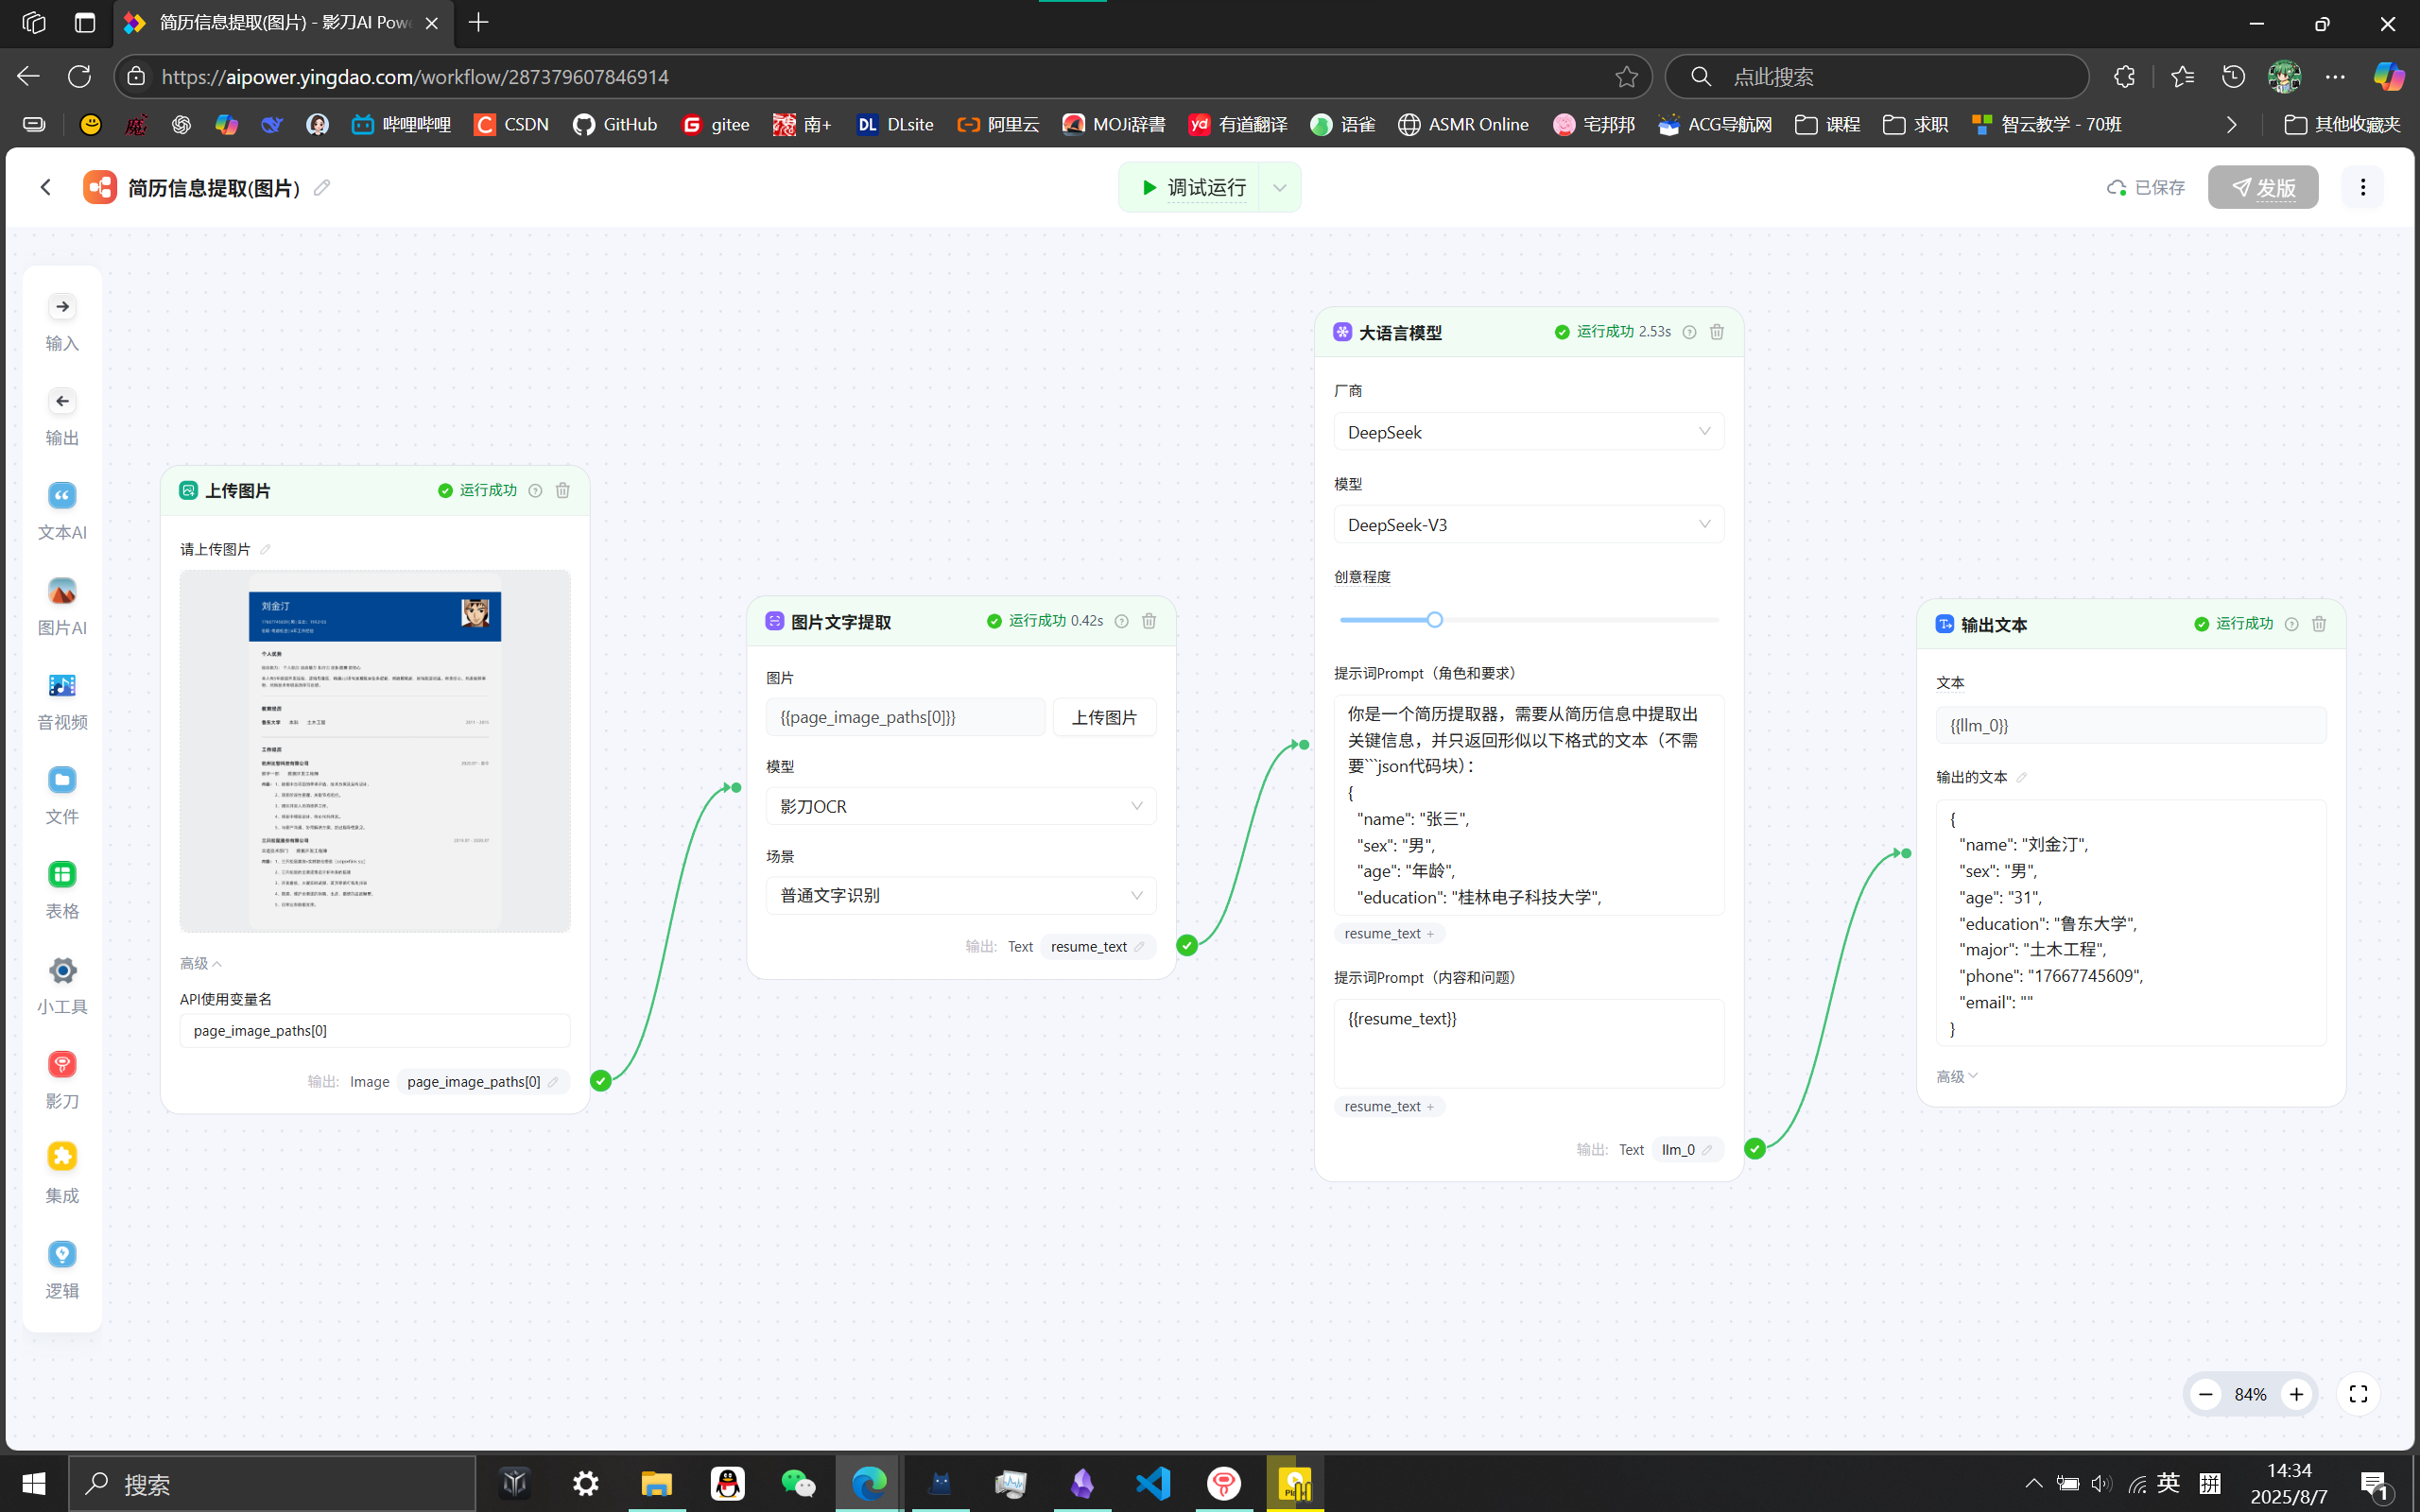2420x1512 pixels.
Task: Delete the 上传图片 node with trash icon
Action: point(563,490)
